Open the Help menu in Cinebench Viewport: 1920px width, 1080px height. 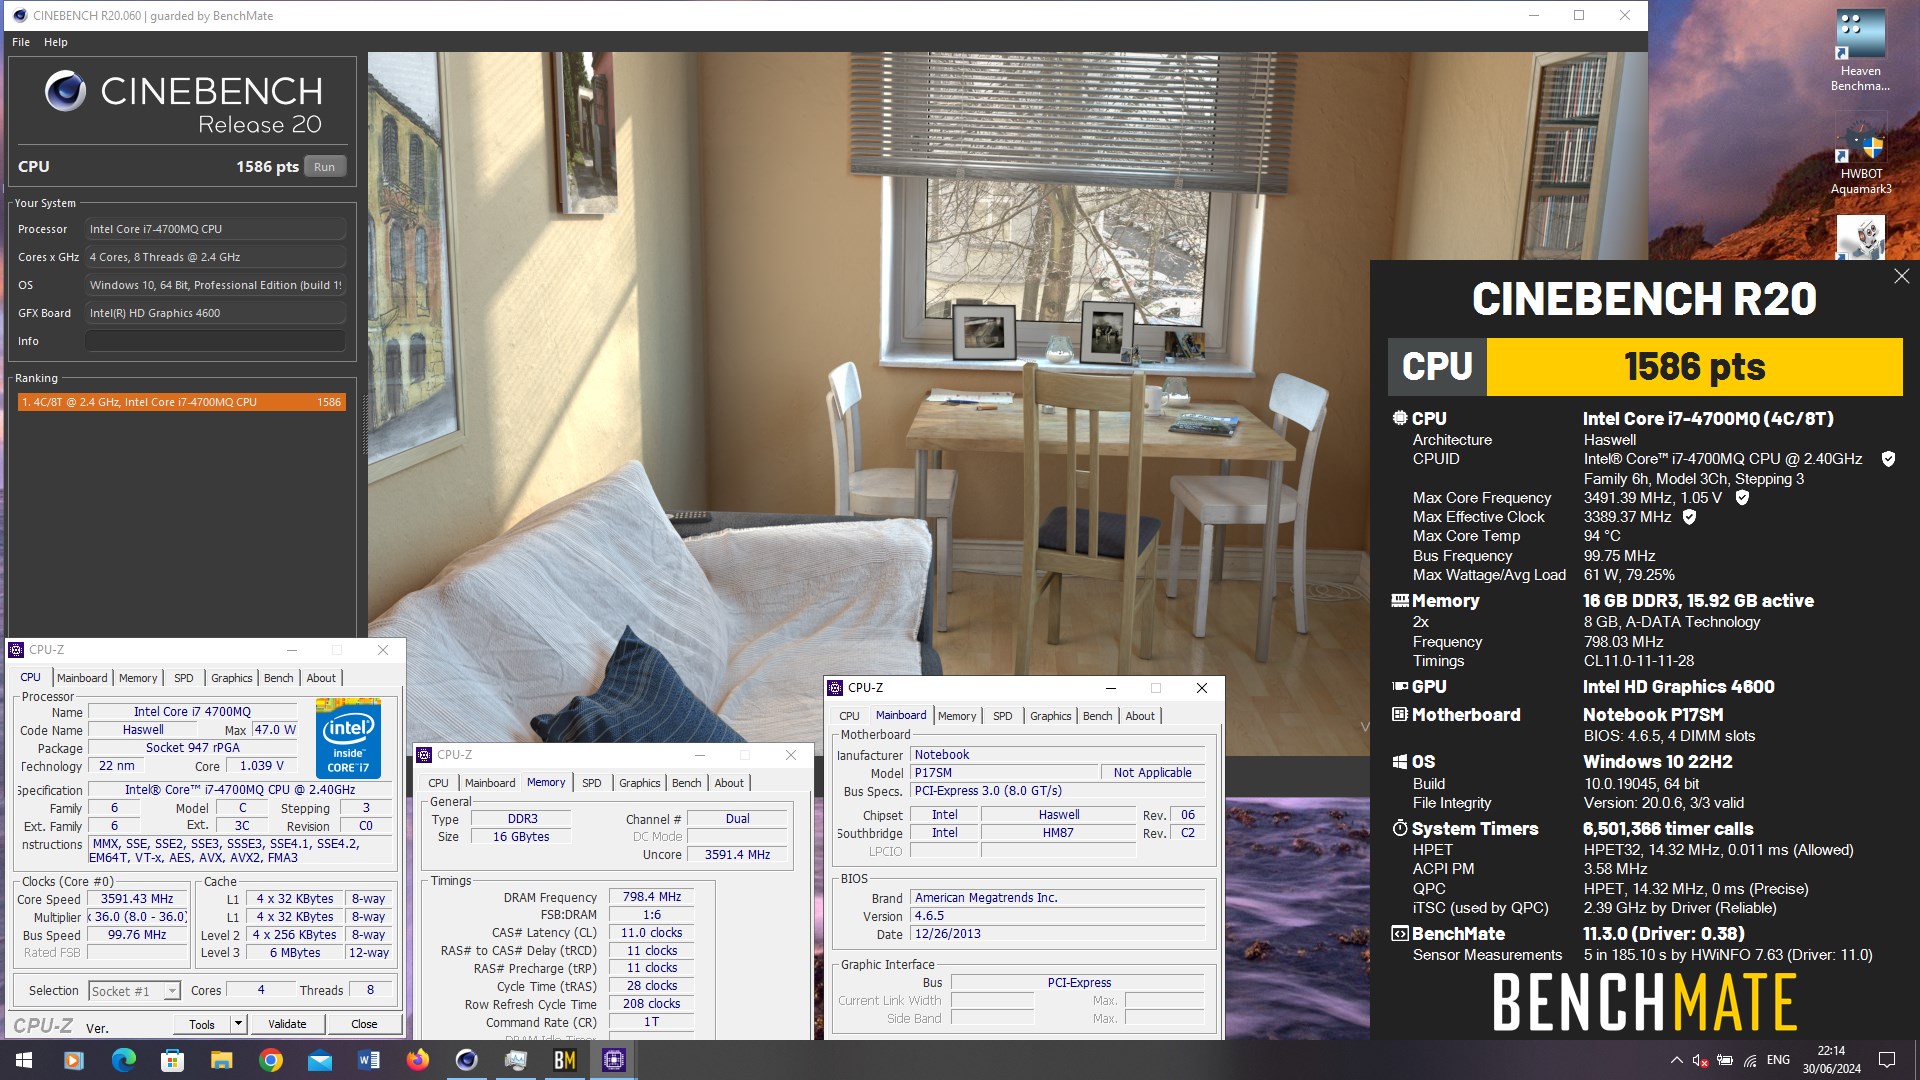[56, 42]
